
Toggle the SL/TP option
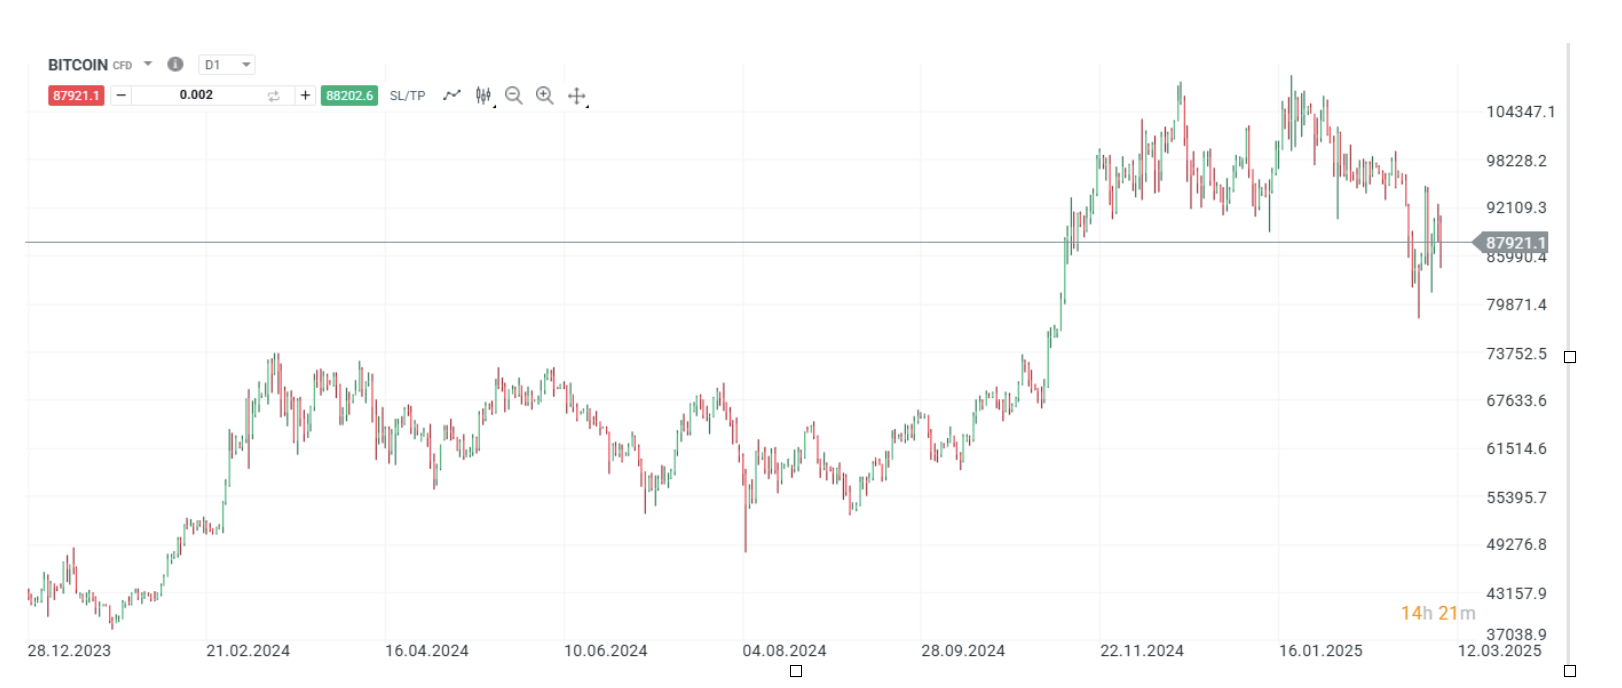(407, 96)
